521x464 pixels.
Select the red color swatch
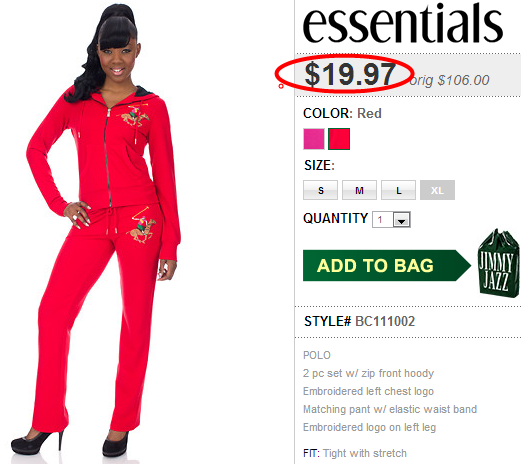click(339, 139)
